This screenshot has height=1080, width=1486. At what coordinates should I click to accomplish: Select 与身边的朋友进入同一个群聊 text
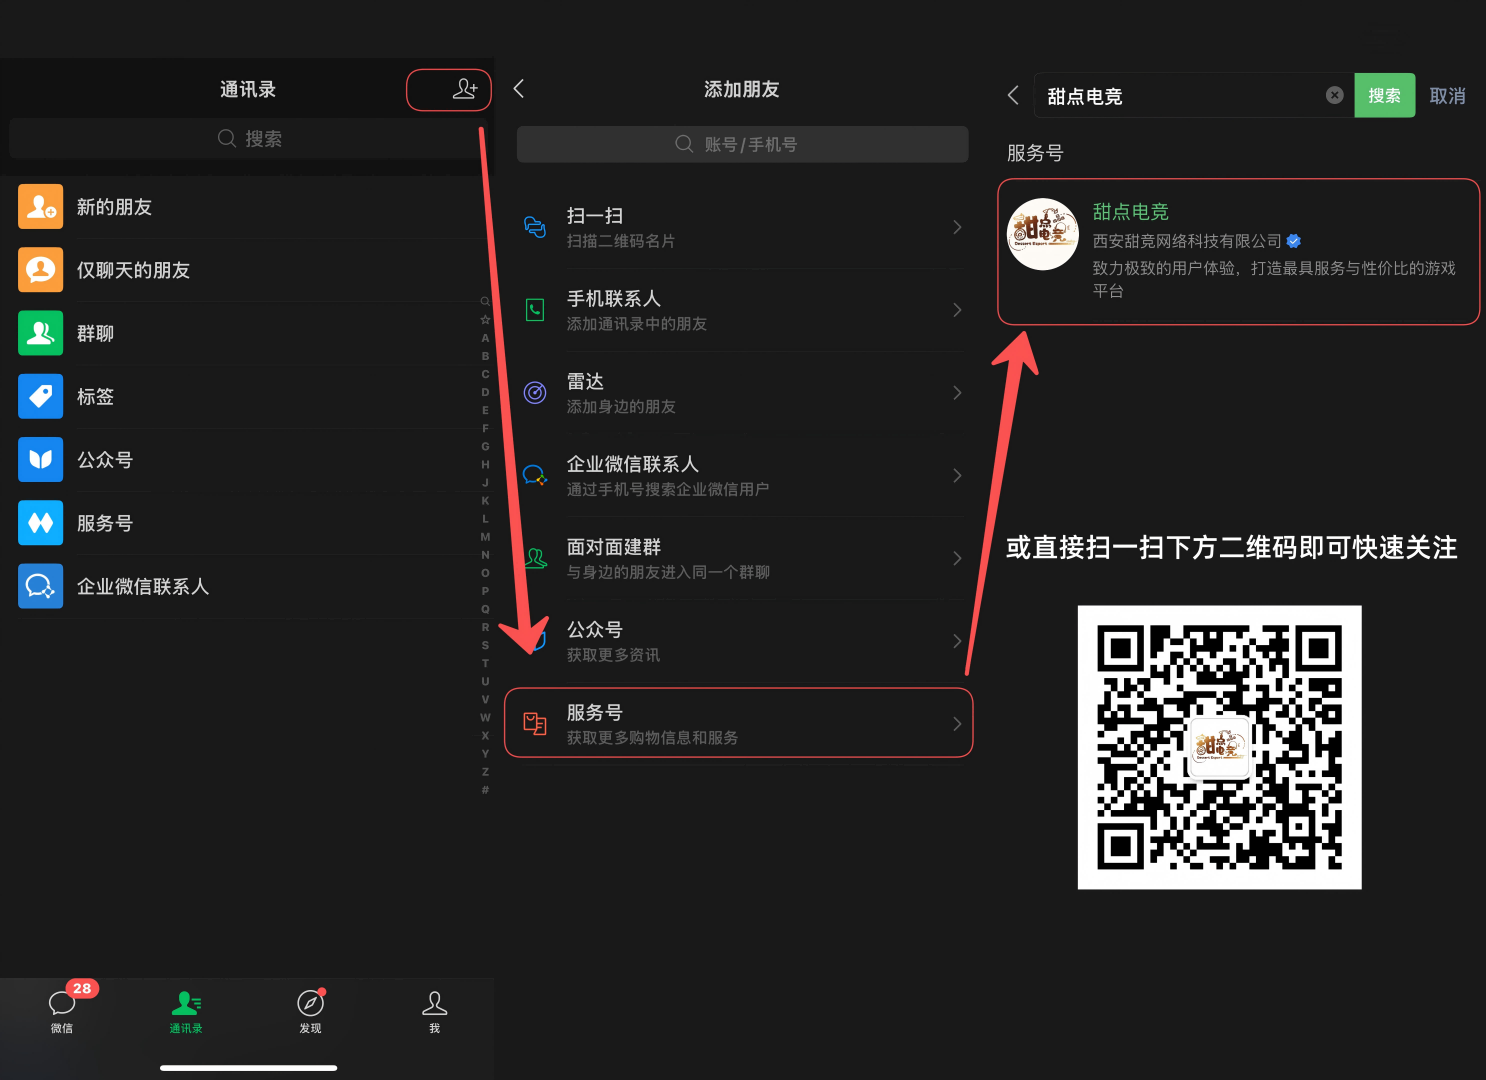pyautogui.click(x=668, y=572)
